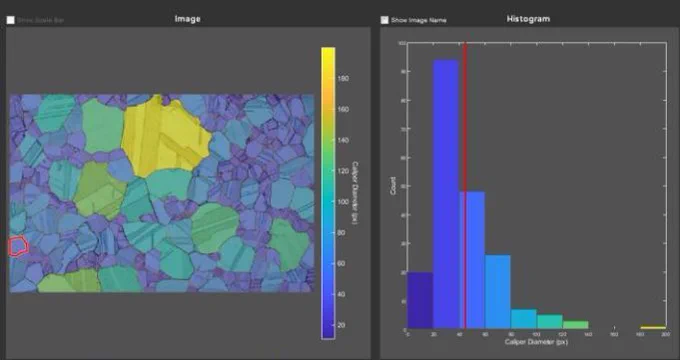Click the red vertical marker line in histogram
This screenshot has height=360, width=680.
point(465,185)
